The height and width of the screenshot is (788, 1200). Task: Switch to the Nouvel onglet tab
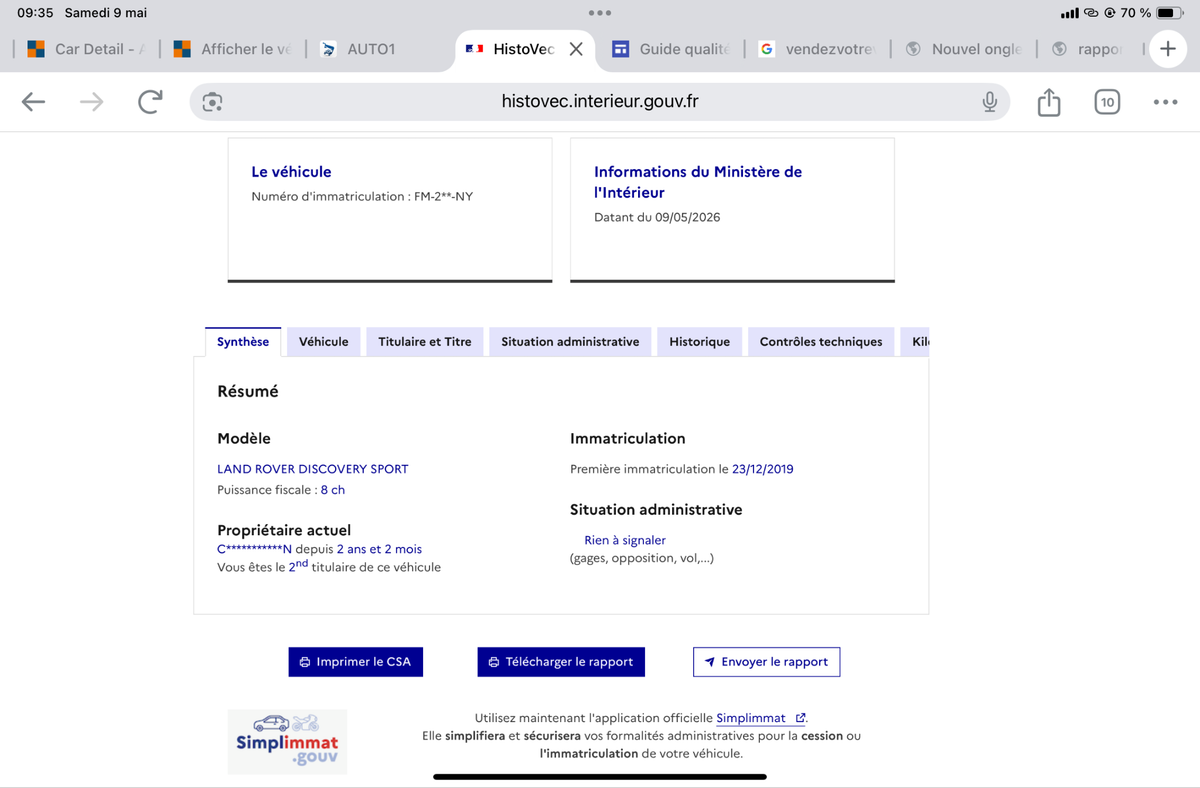964,49
